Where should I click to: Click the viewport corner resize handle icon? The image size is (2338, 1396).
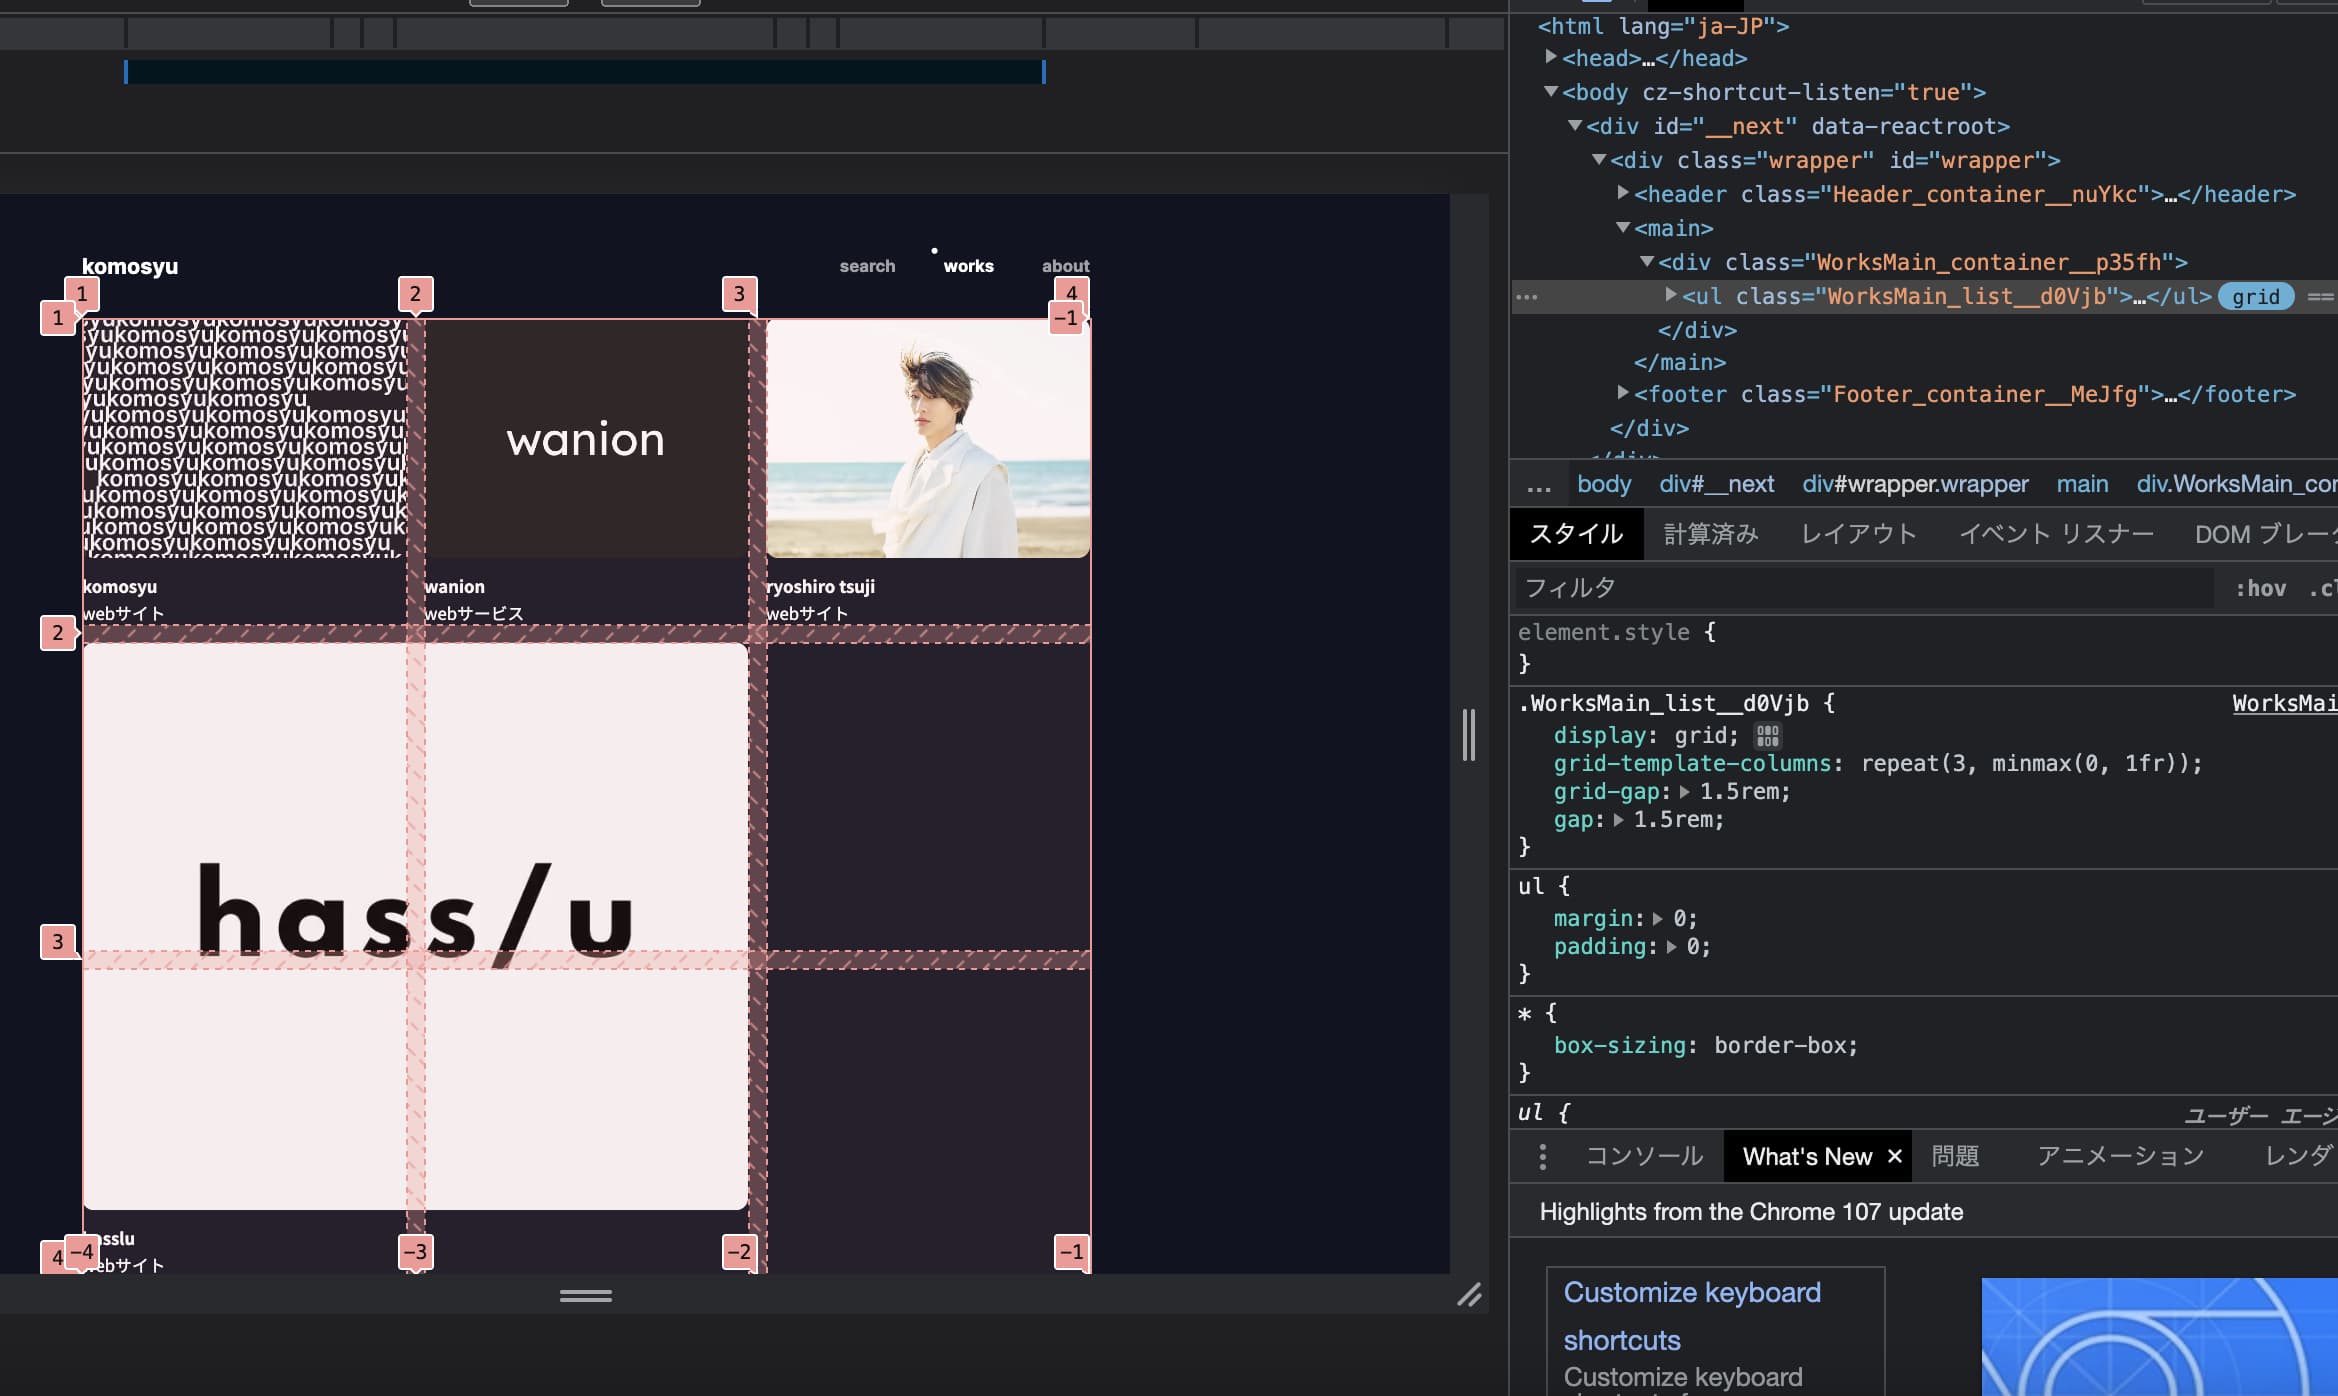[1469, 1295]
